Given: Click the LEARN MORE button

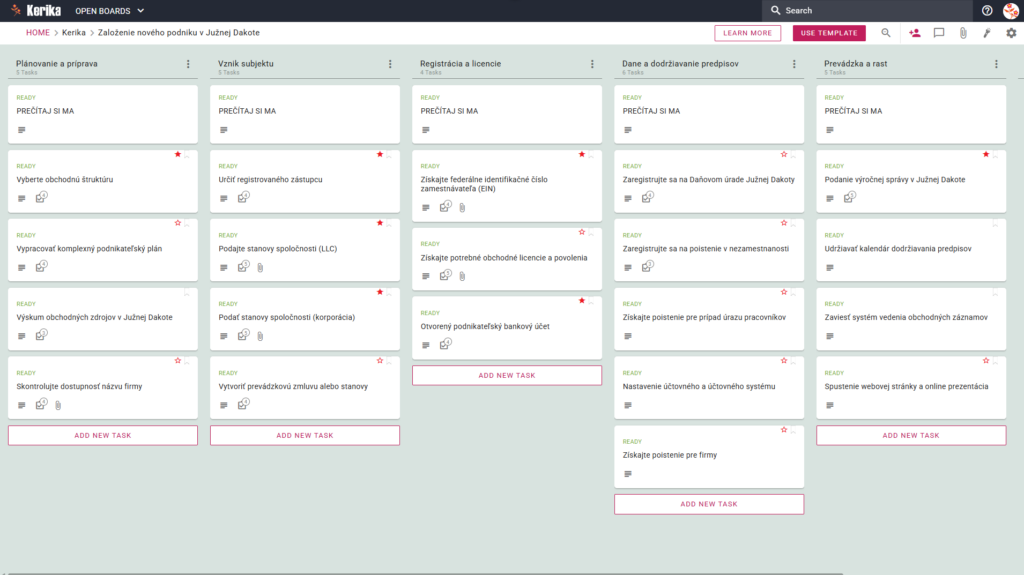Looking at the screenshot, I should [747, 33].
